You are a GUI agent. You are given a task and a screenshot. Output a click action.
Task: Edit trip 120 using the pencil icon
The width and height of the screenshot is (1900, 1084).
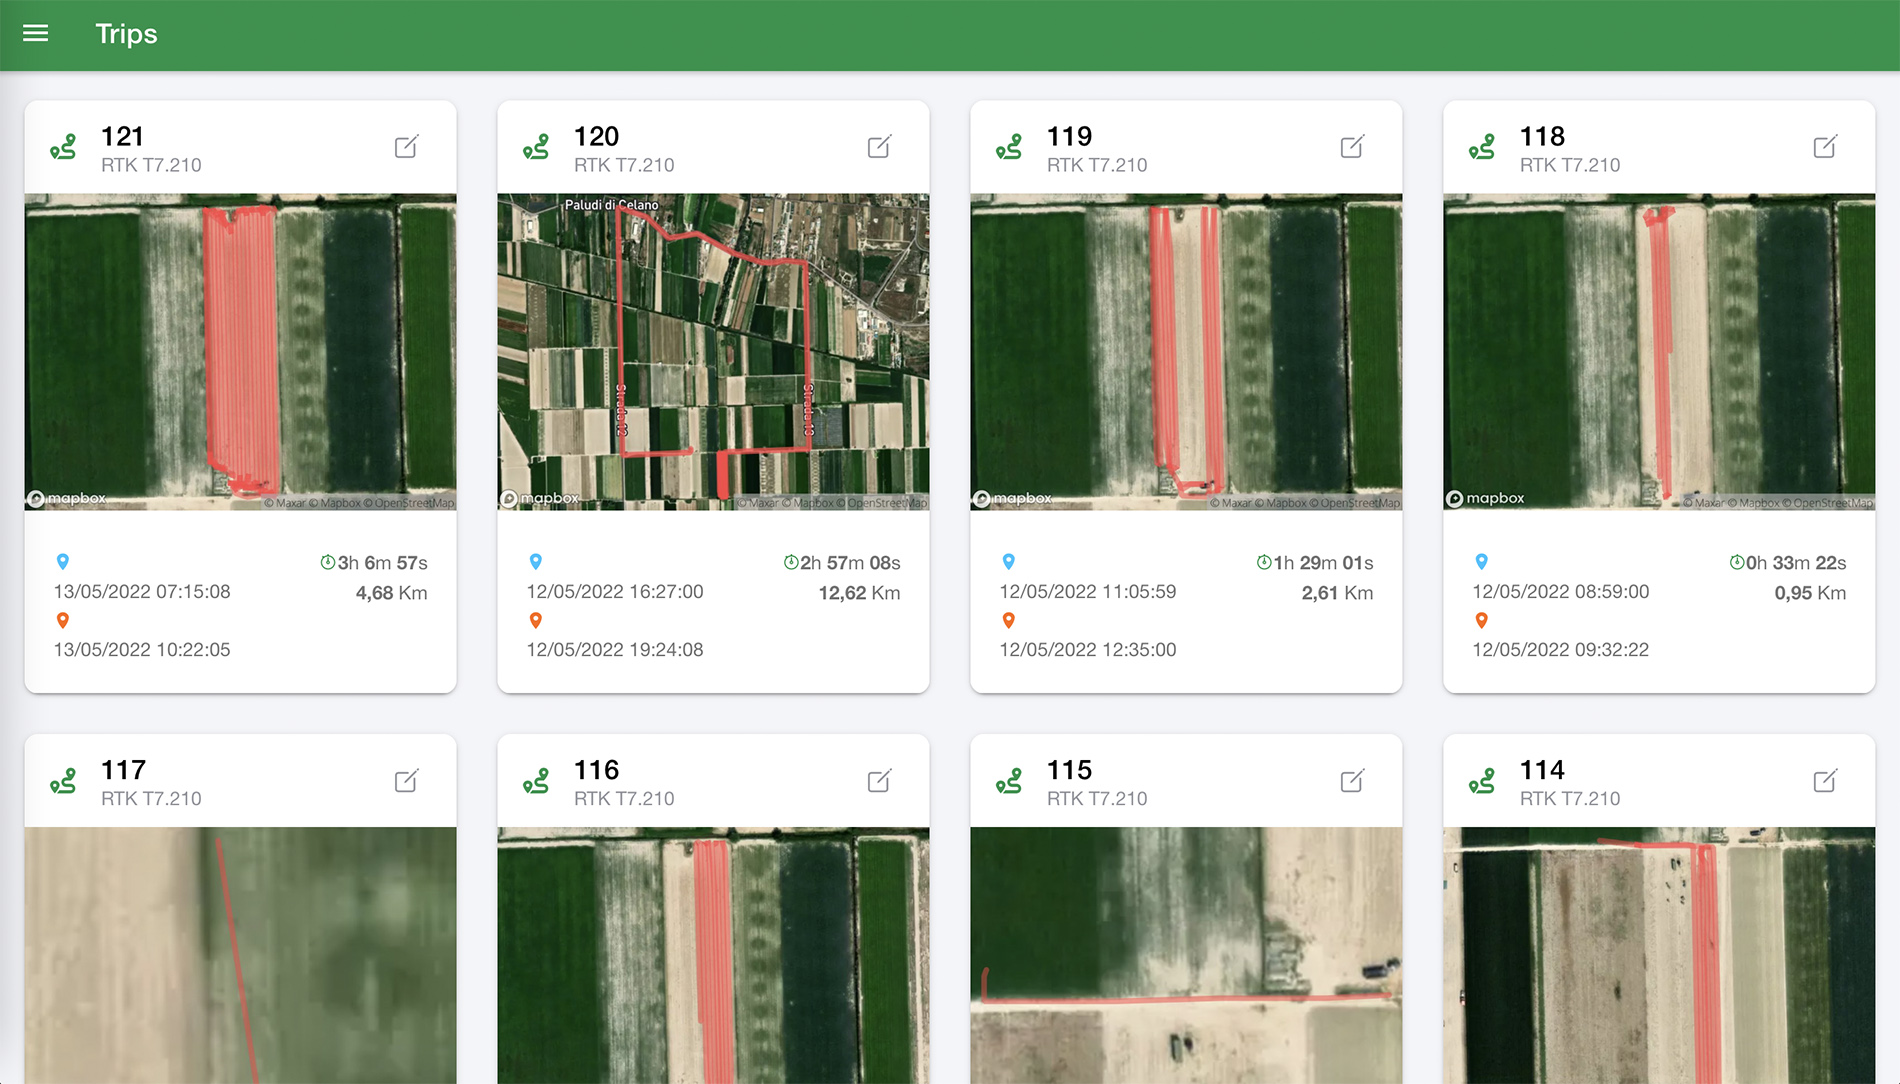click(x=879, y=147)
